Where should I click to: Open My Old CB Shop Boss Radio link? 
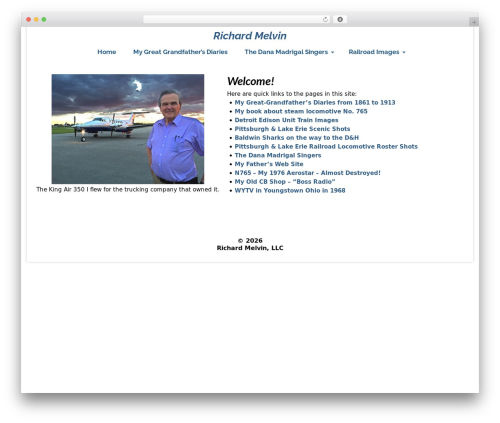click(x=285, y=182)
